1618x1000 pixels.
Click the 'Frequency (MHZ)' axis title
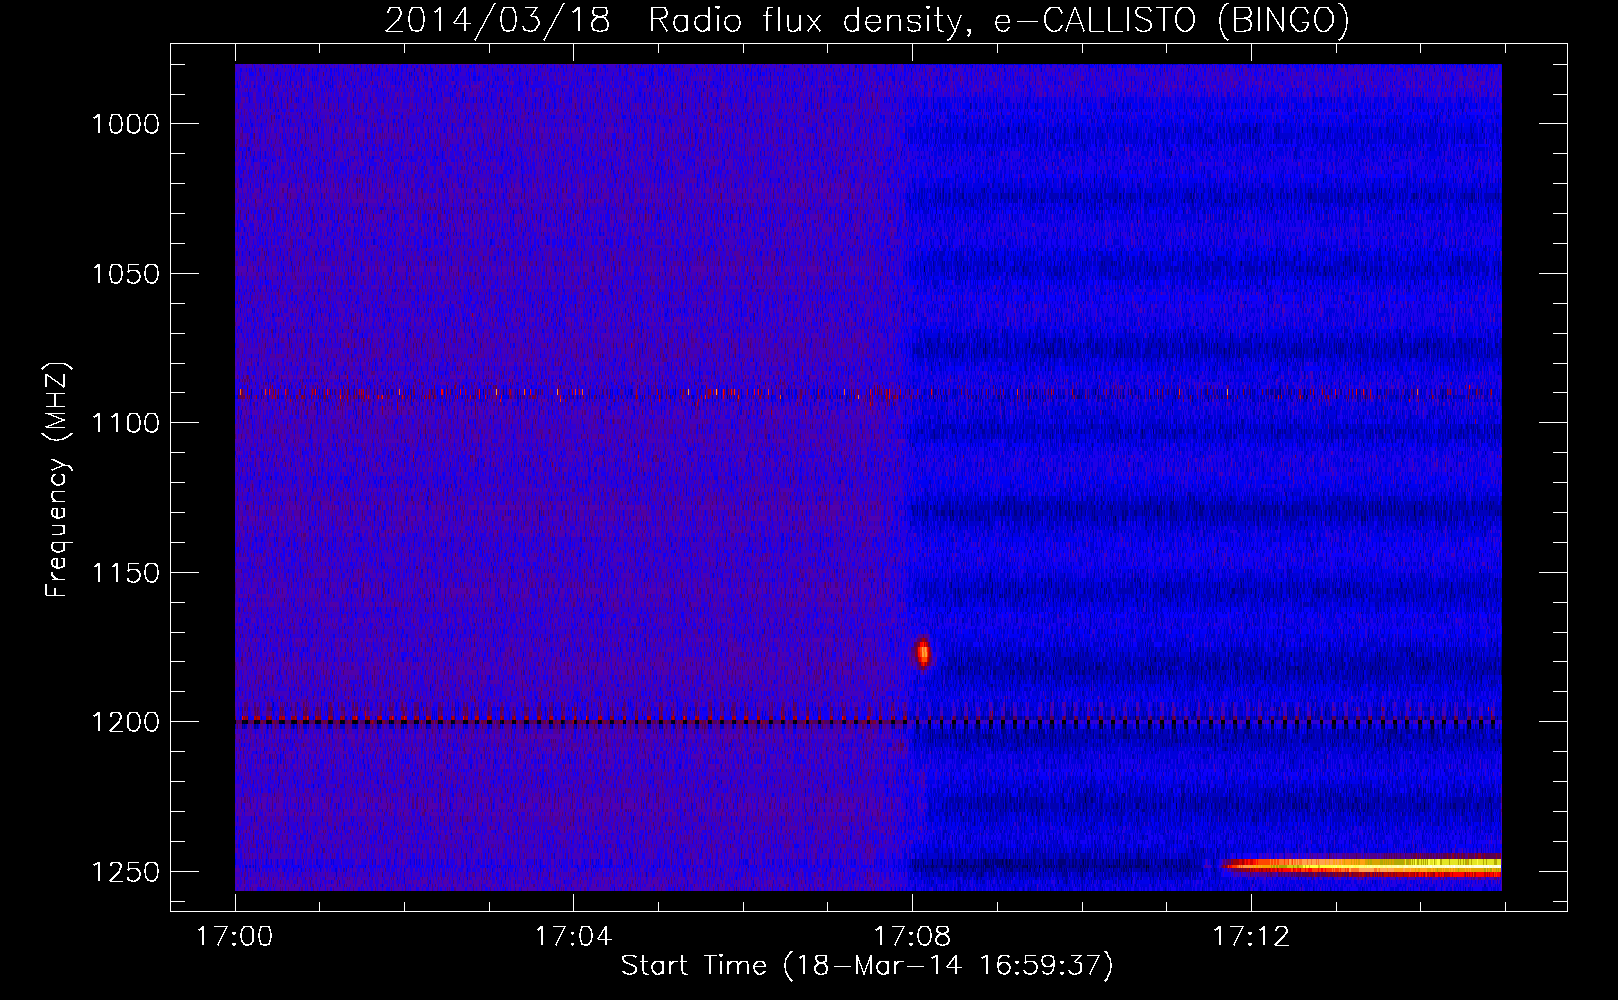coord(57,480)
